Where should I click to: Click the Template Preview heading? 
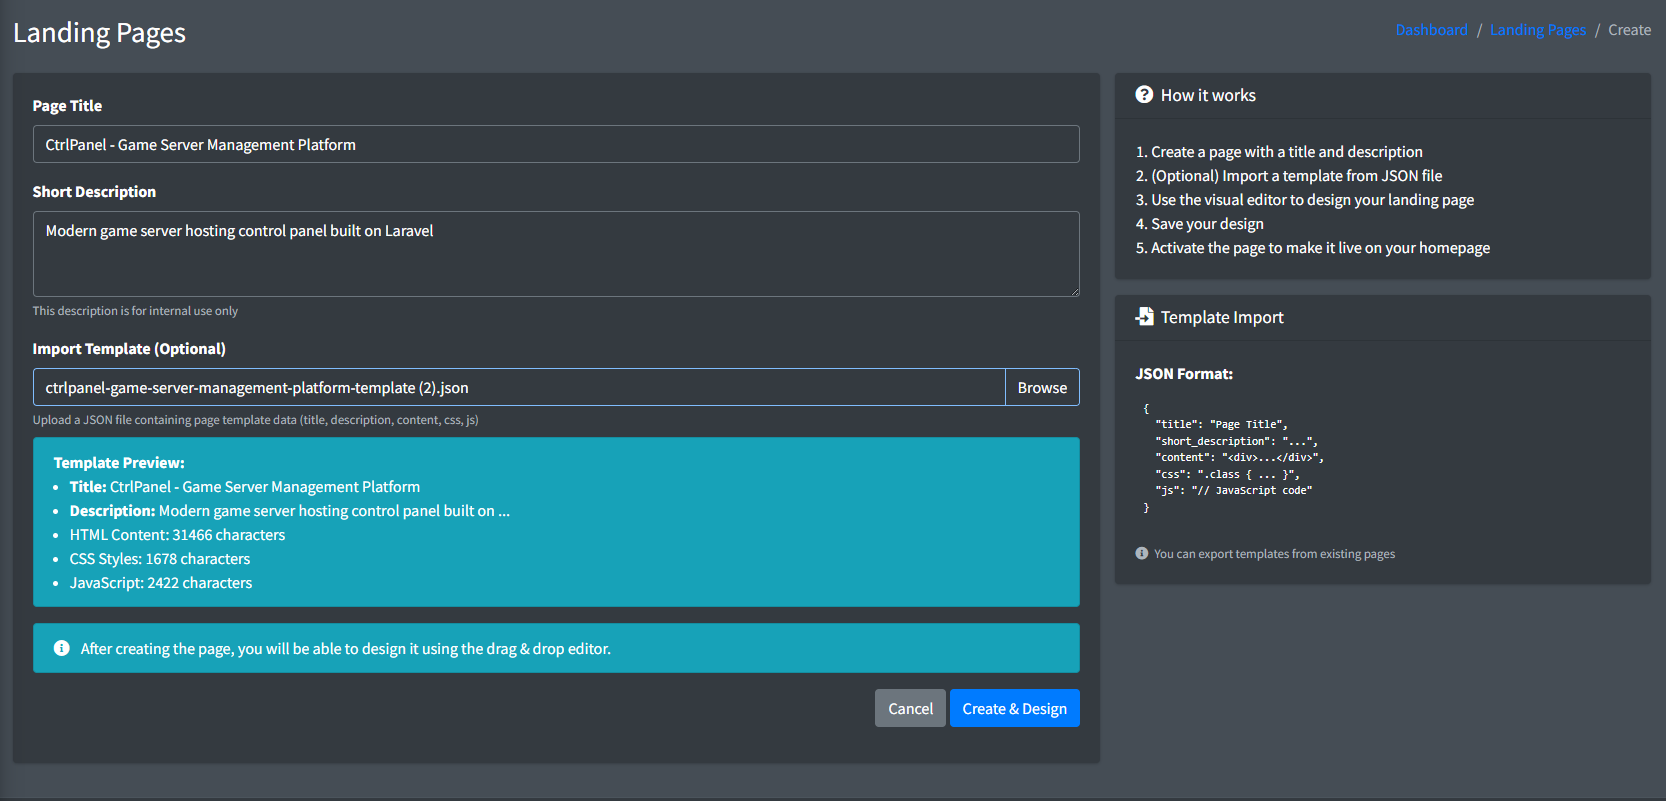coord(119,462)
